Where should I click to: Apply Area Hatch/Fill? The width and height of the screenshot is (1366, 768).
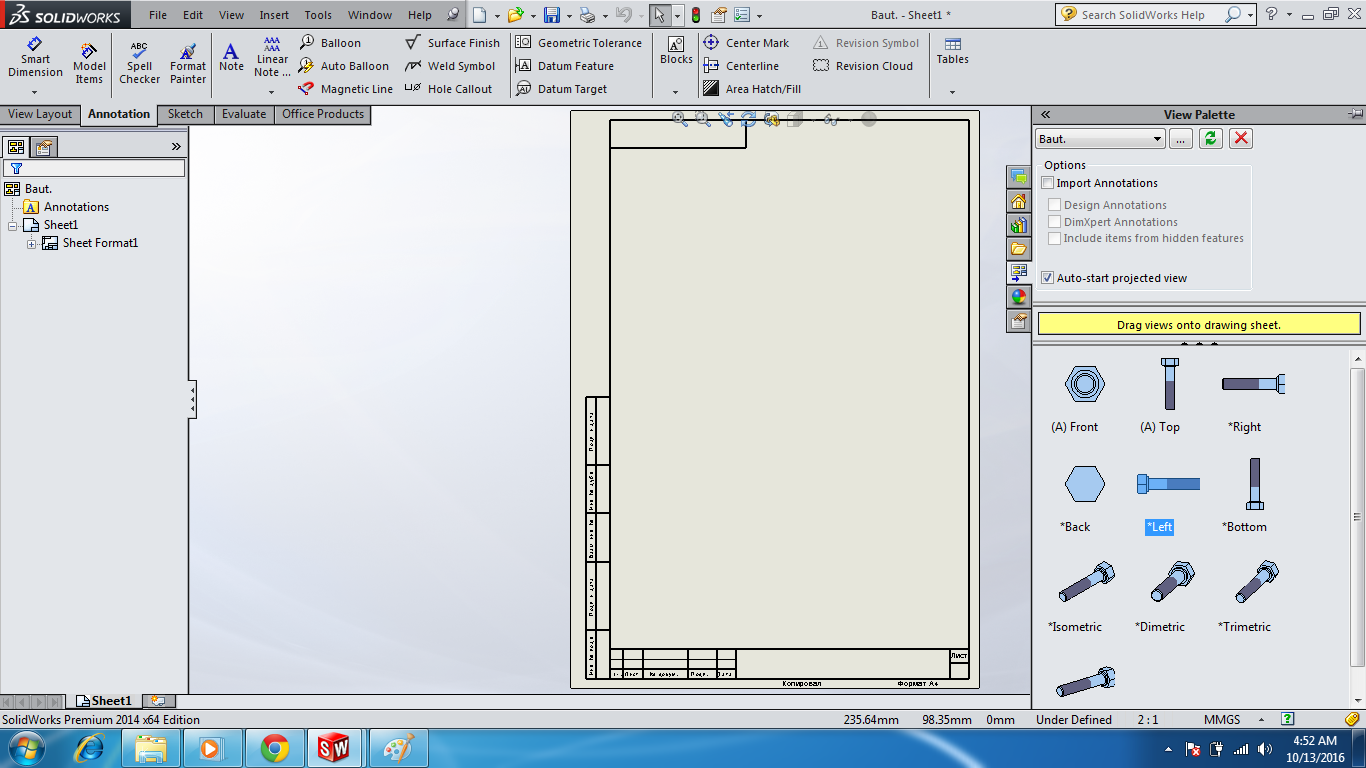[x=752, y=89]
